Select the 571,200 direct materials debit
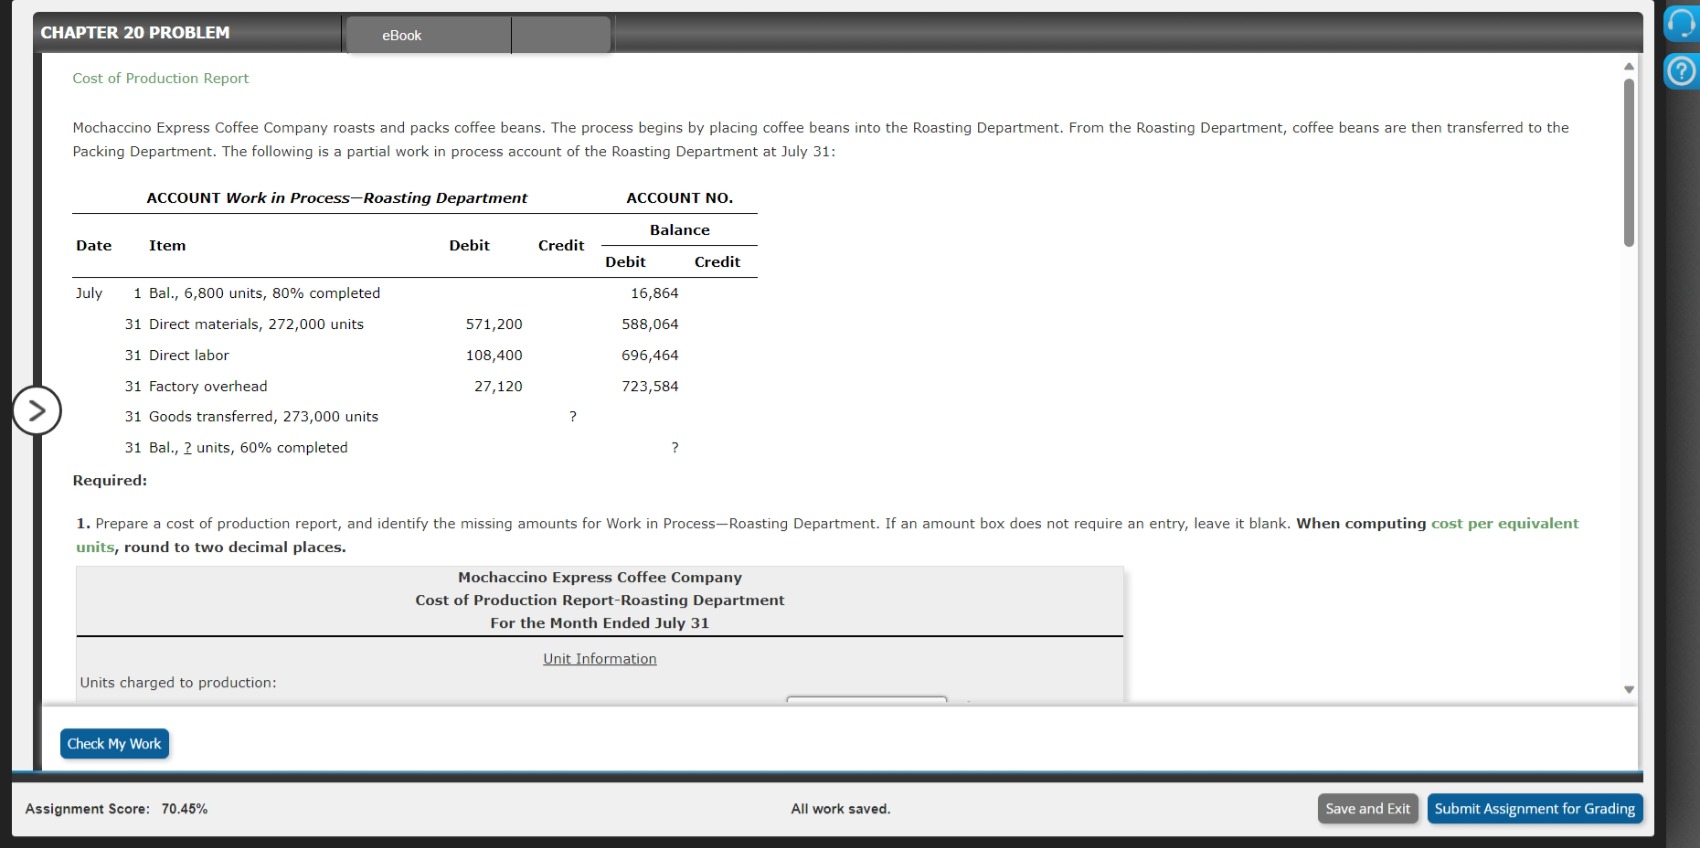Viewport: 1700px width, 848px height. tap(494, 324)
